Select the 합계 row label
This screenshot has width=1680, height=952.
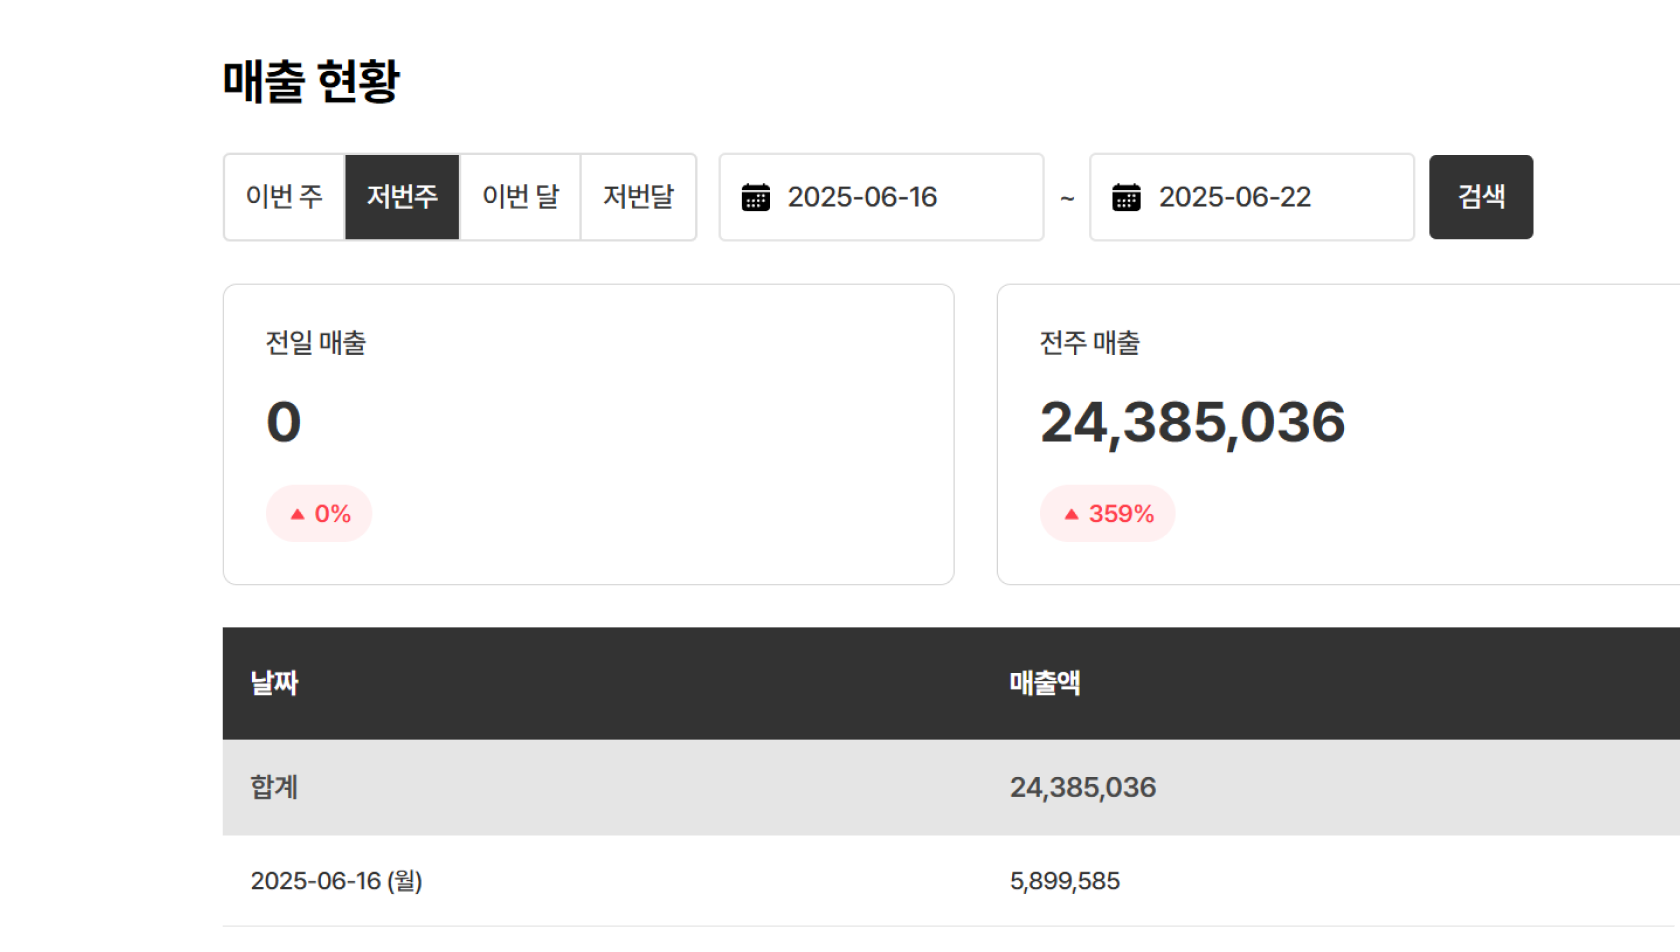point(274,788)
